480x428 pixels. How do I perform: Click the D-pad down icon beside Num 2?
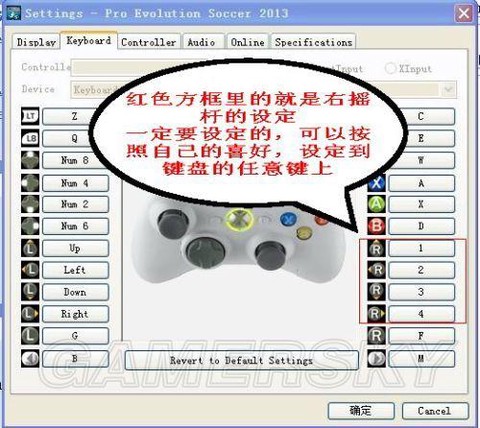tap(30, 204)
